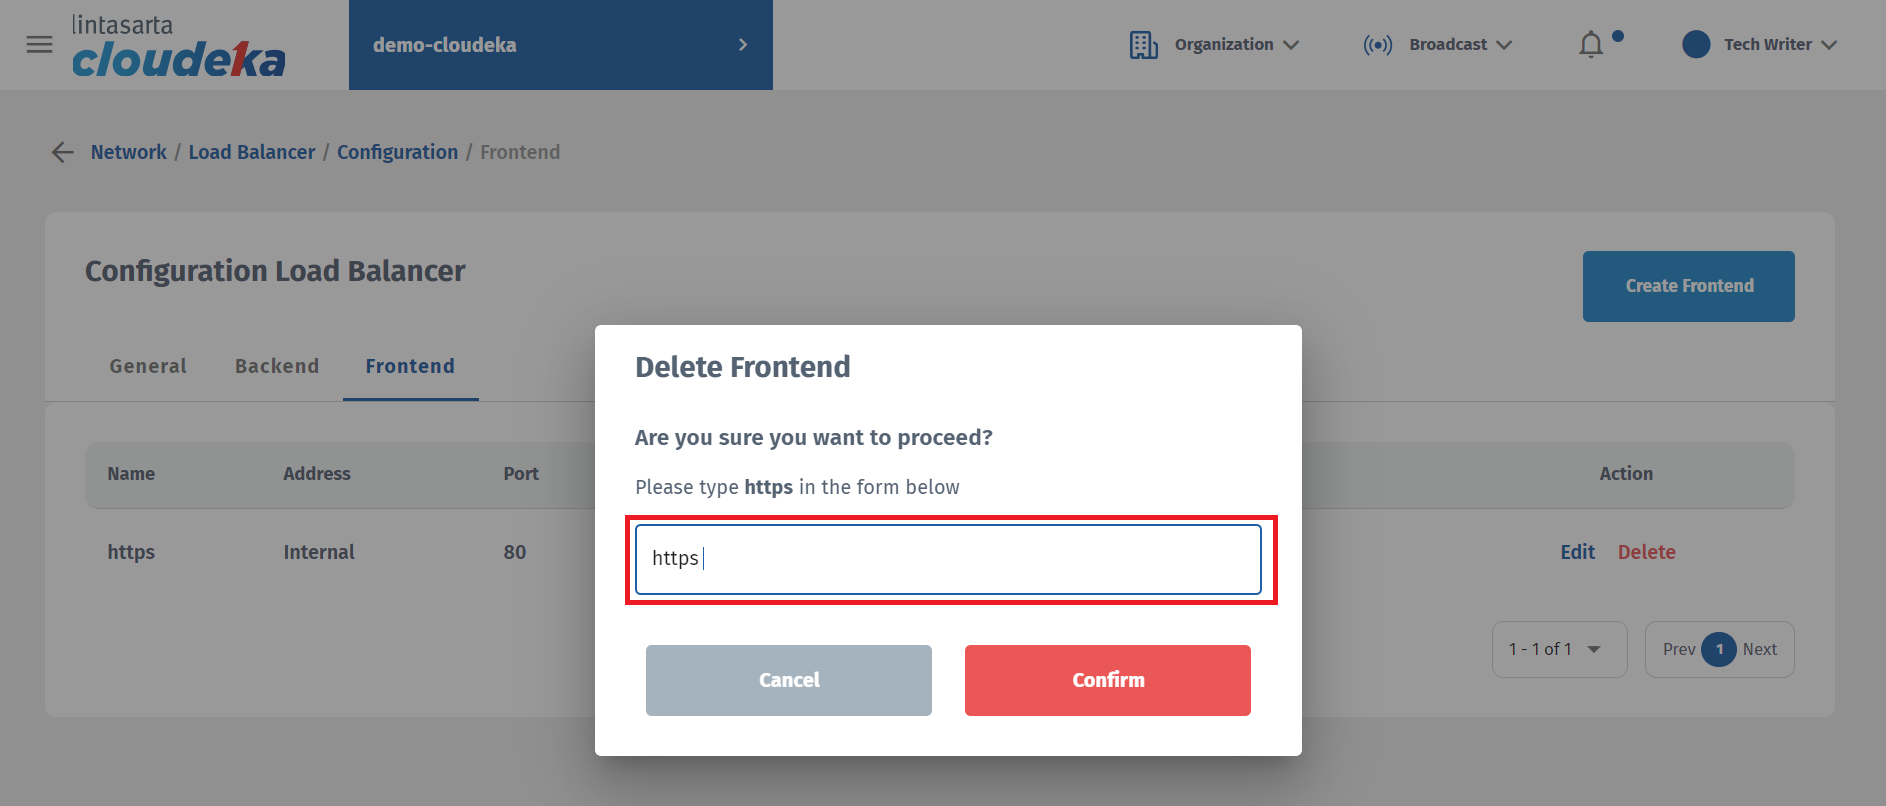
Task: Switch to the General tab
Action: [x=148, y=366]
